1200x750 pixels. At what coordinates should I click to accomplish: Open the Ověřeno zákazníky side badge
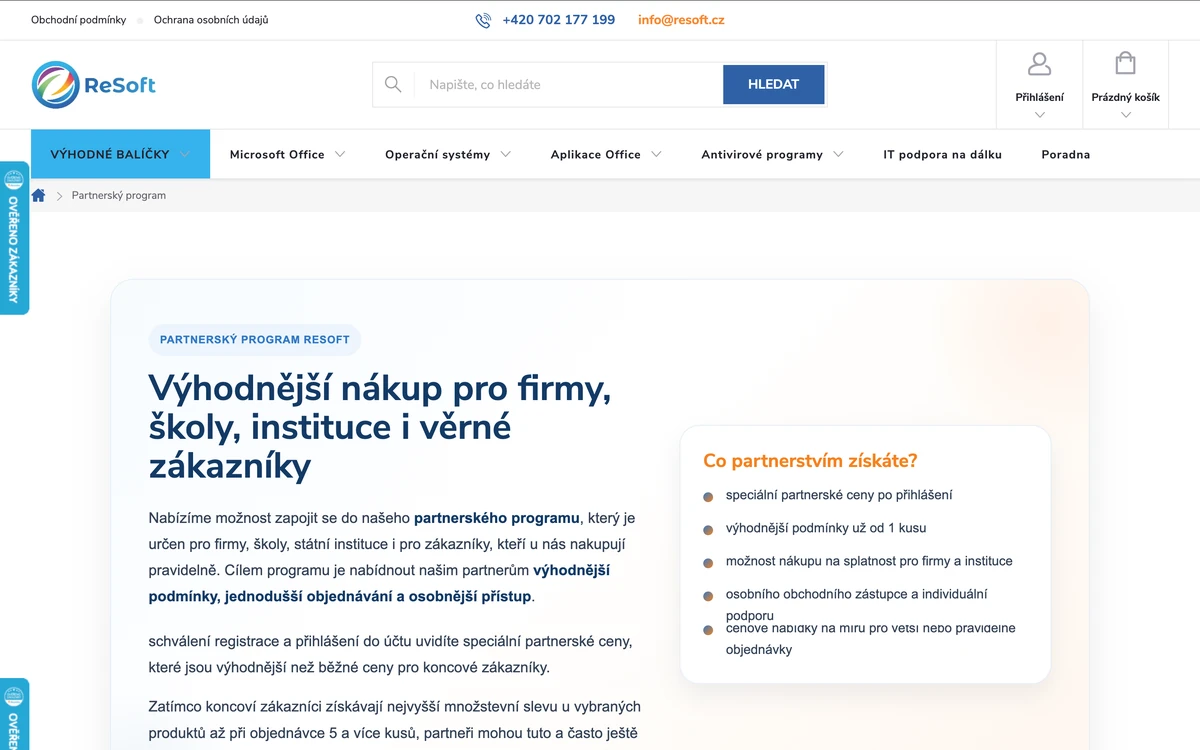pyautogui.click(x=14, y=238)
